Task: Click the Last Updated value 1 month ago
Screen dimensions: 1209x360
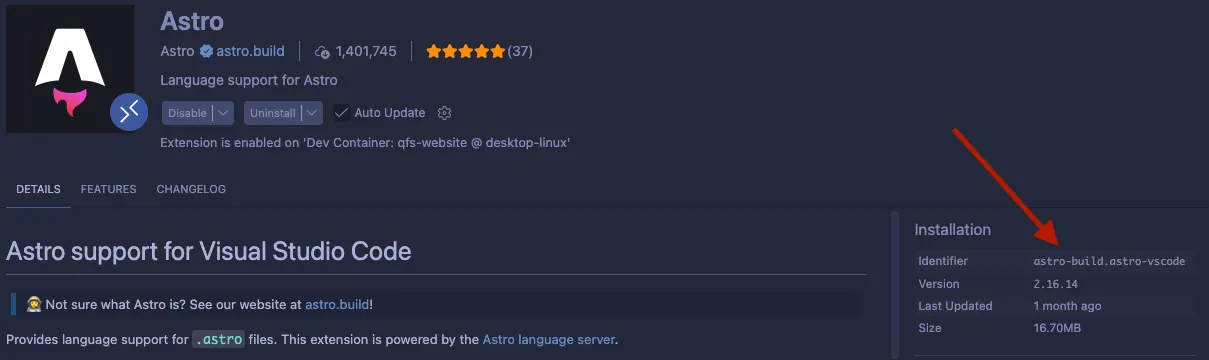Action: pos(1067,306)
